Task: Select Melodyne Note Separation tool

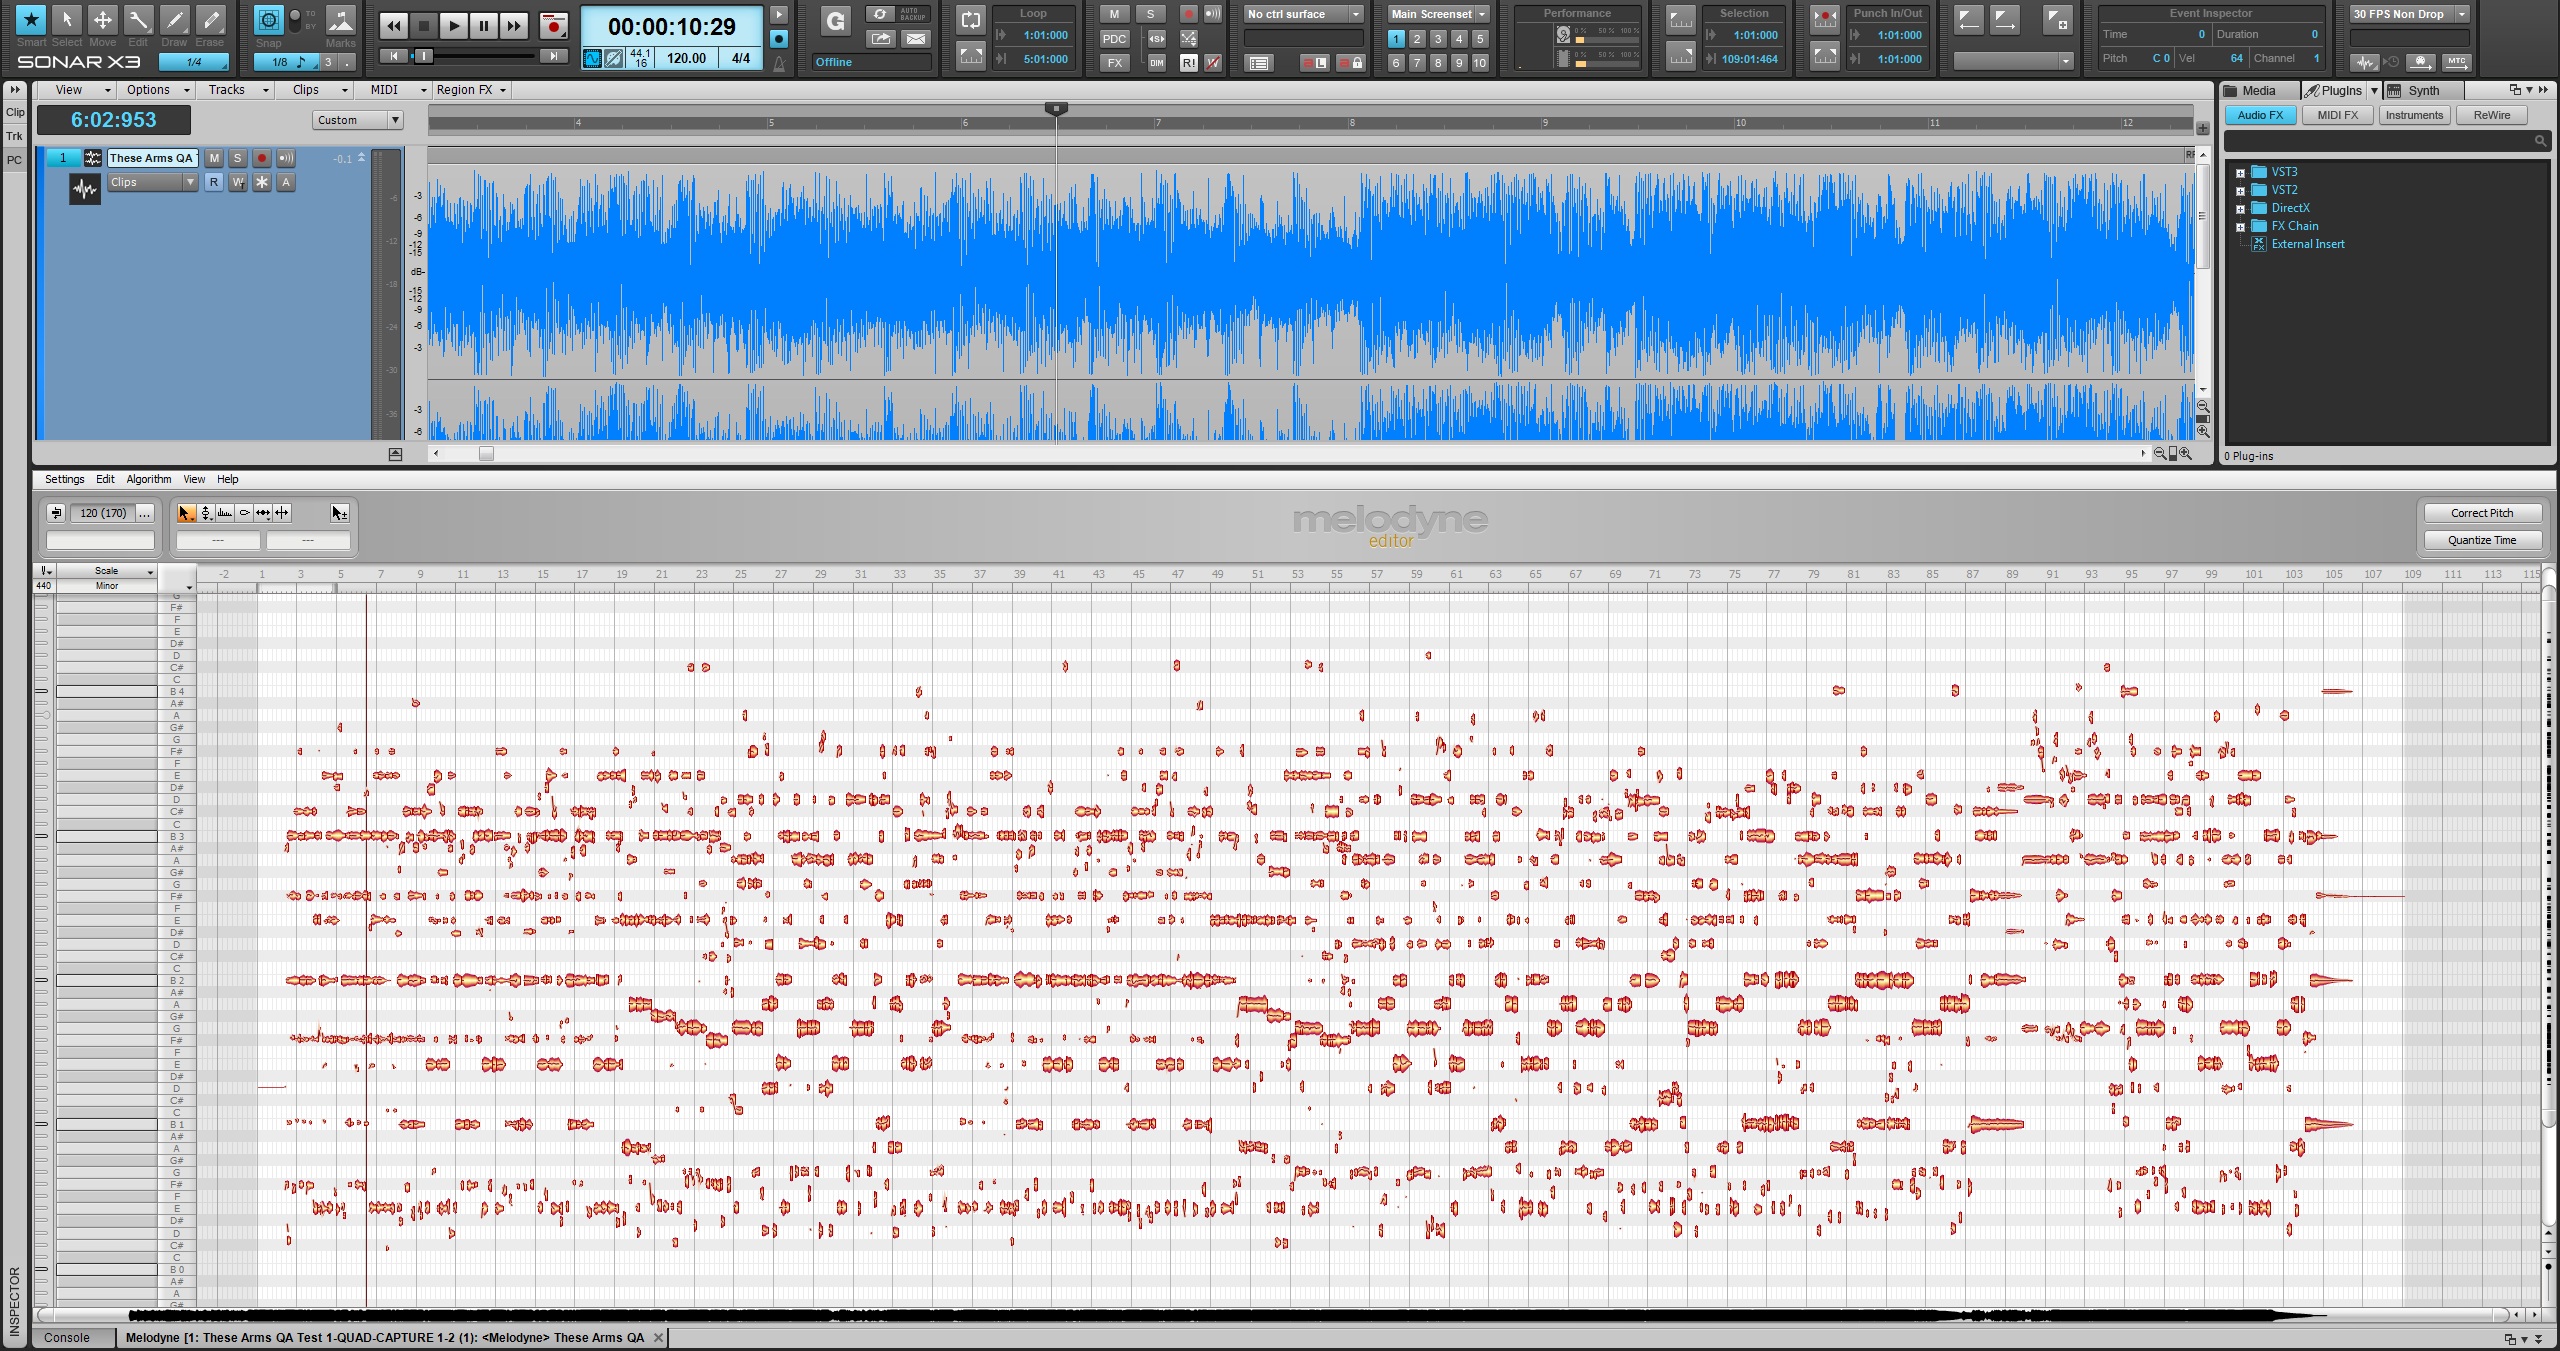Action: pos(282,513)
